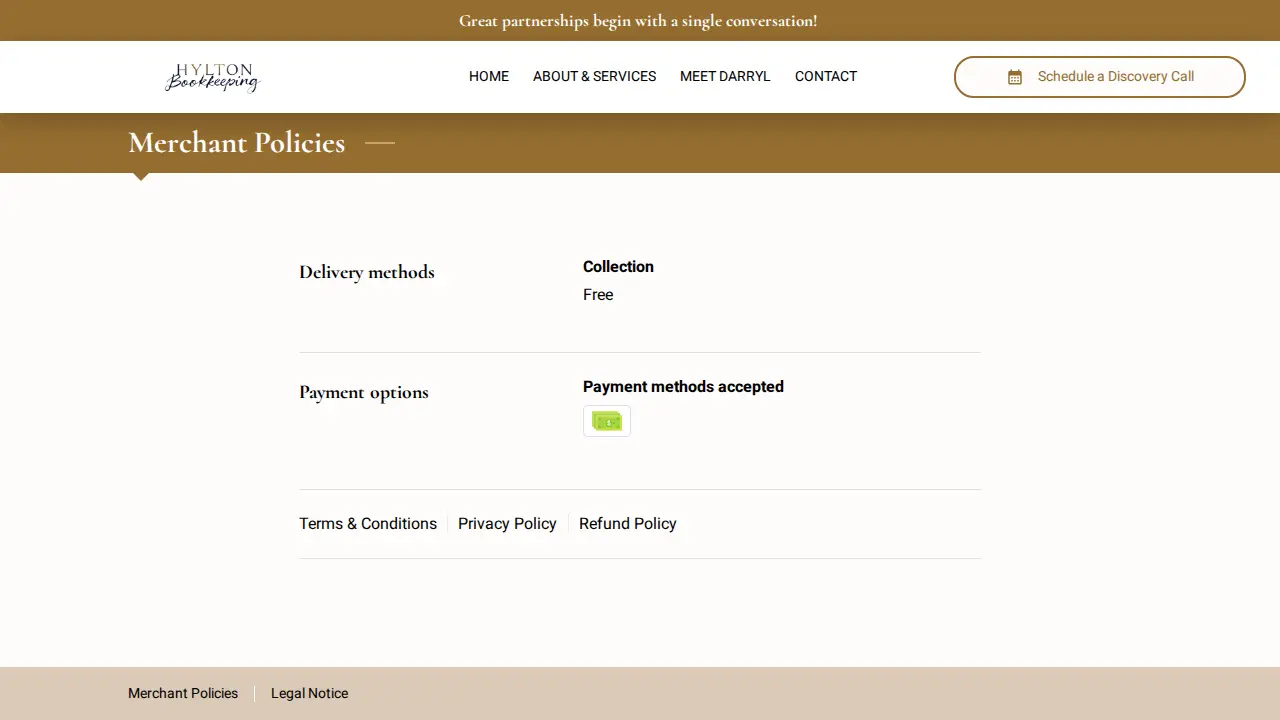View the Privacy Policy link
This screenshot has height=720, width=1280.
pyautogui.click(x=507, y=523)
